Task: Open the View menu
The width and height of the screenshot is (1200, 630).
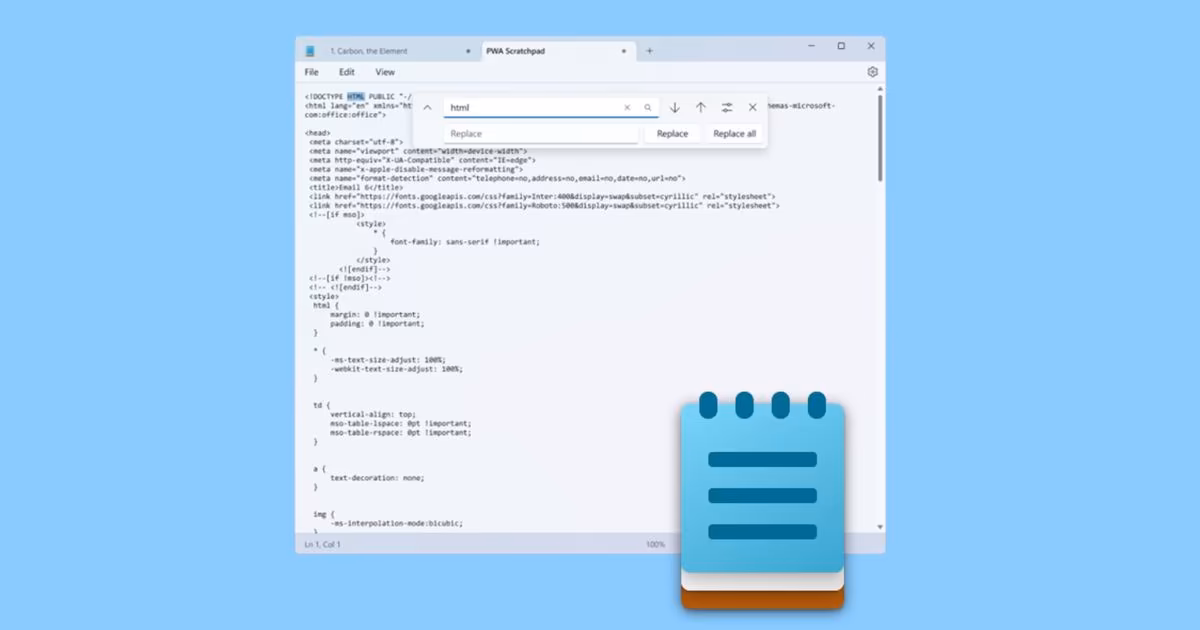Action: click(385, 72)
